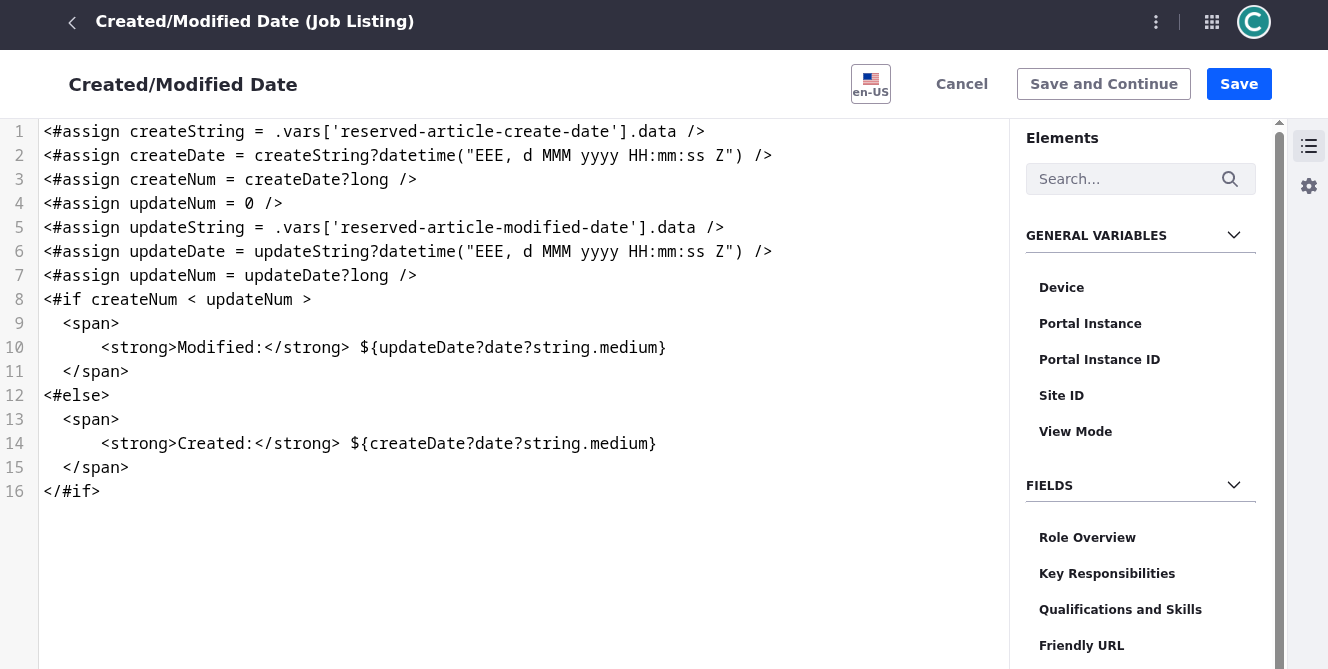
Task: Insert the Key Responsibilities field
Action: 1107,574
